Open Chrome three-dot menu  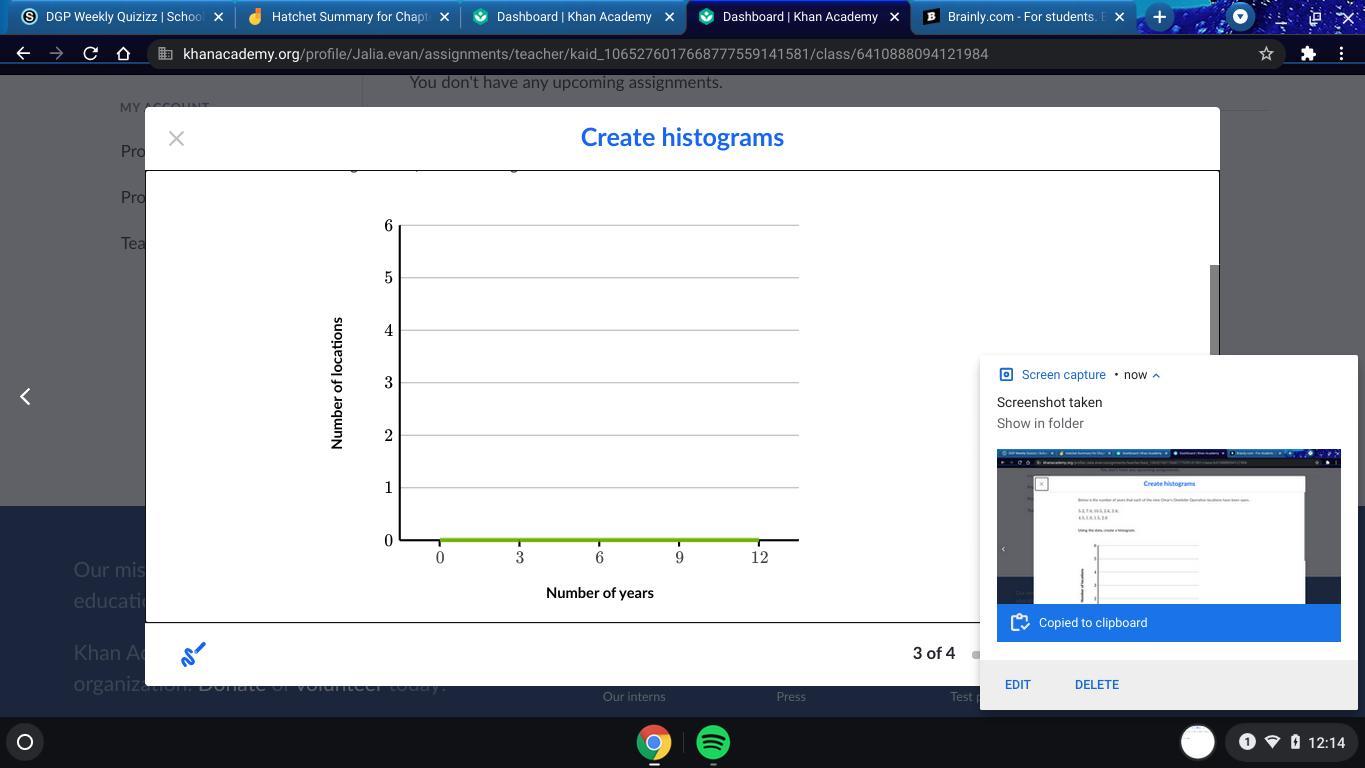click(x=1341, y=54)
